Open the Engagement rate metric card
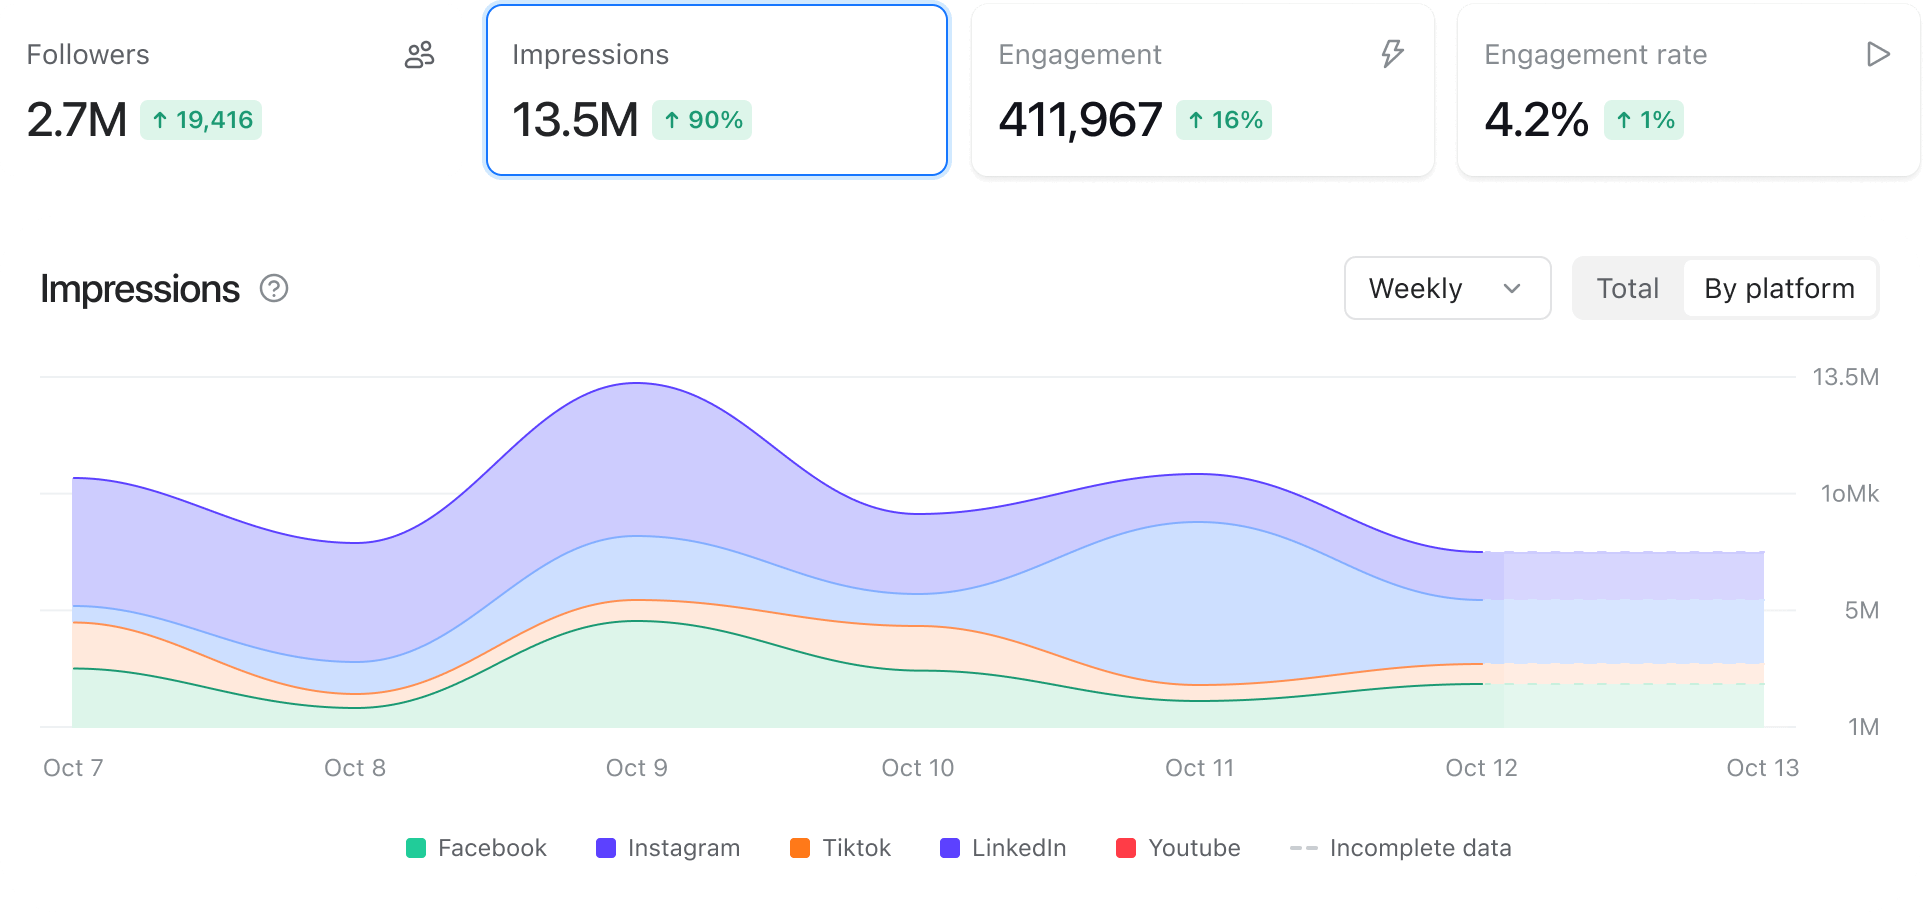The width and height of the screenshot is (1928, 912). pyautogui.click(x=1688, y=90)
